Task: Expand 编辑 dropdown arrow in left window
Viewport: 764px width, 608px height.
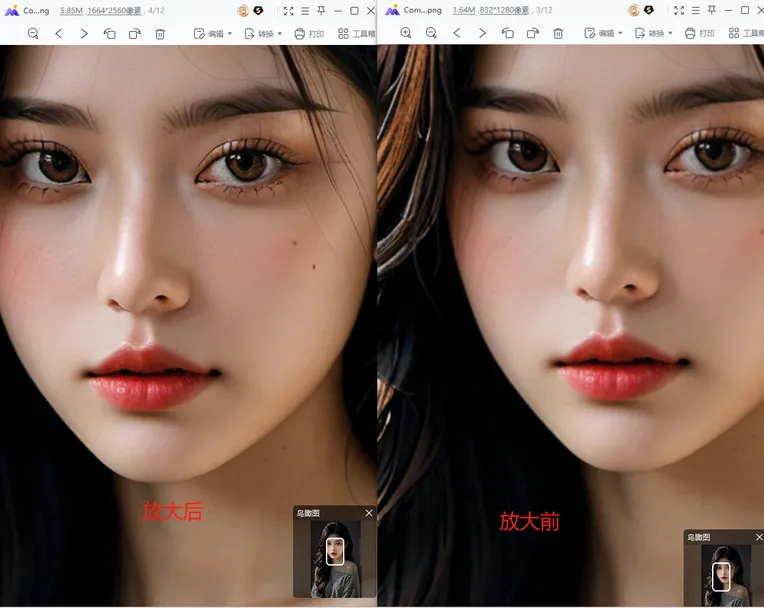Action: pos(230,34)
